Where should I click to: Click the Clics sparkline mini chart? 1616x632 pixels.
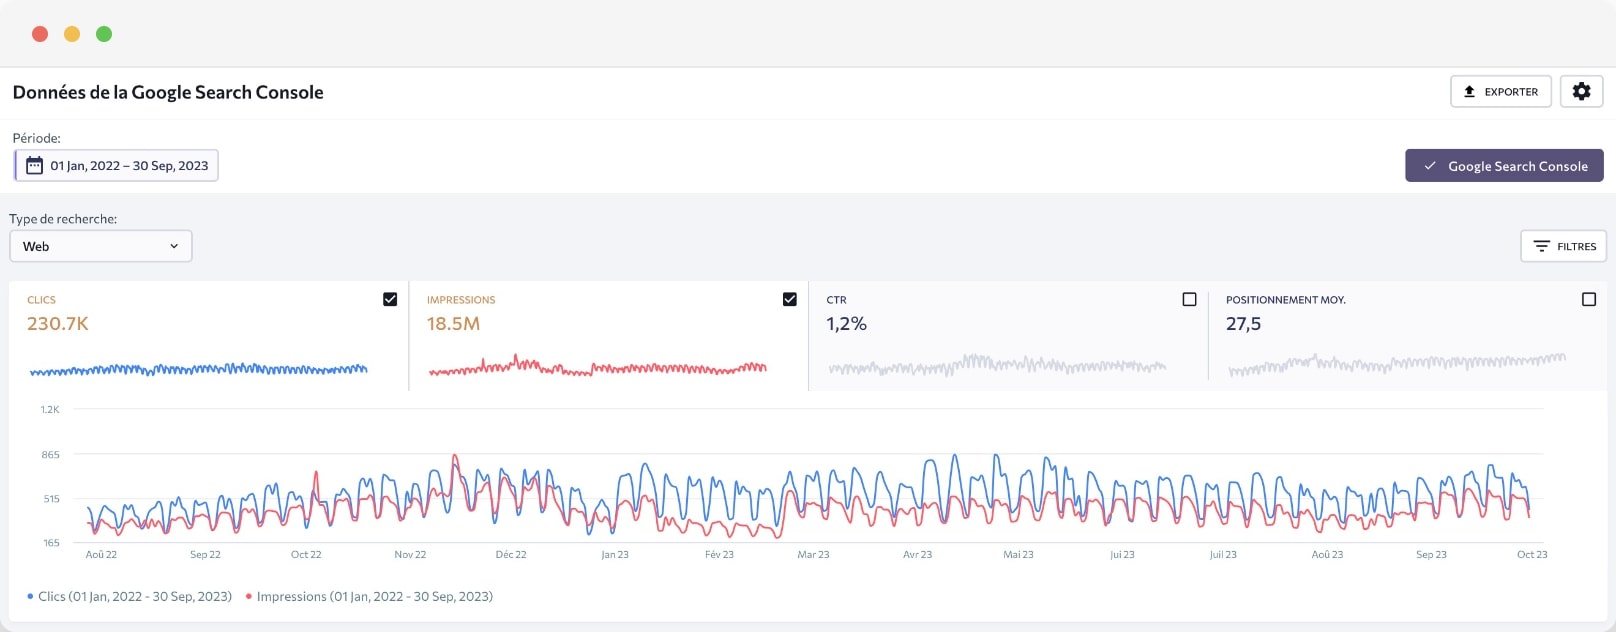coord(198,370)
